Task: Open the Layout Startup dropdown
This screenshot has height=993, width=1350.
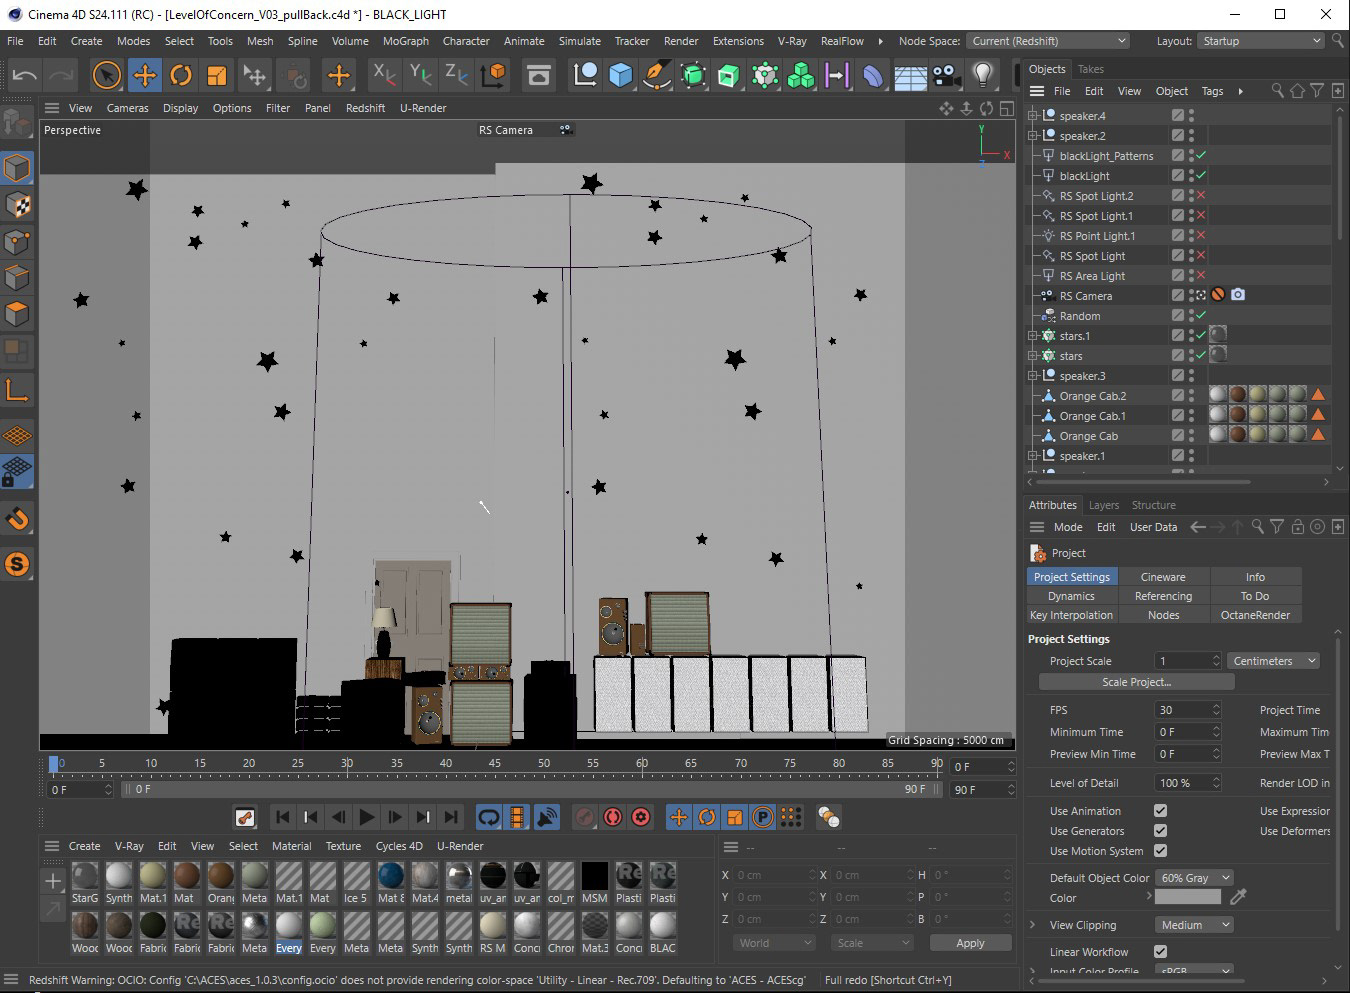Action: [x=1261, y=41]
